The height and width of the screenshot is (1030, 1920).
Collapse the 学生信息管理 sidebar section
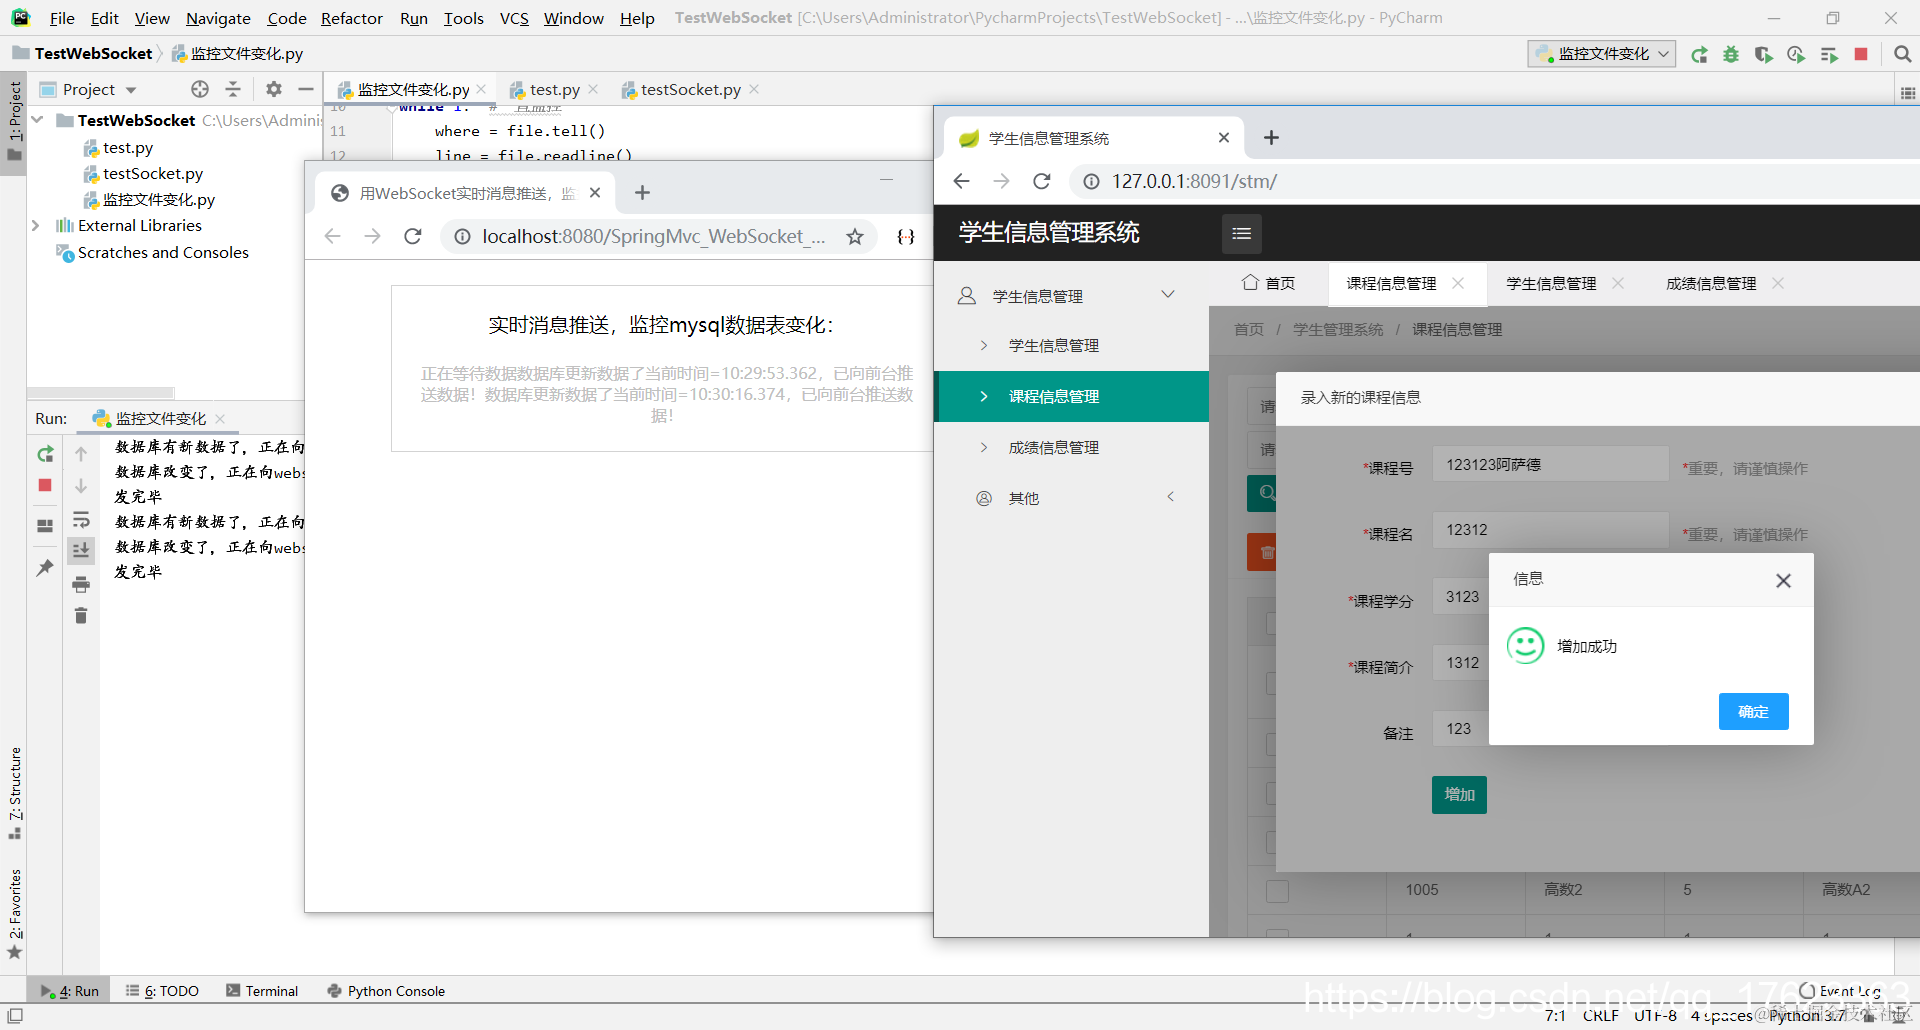coord(1168,294)
